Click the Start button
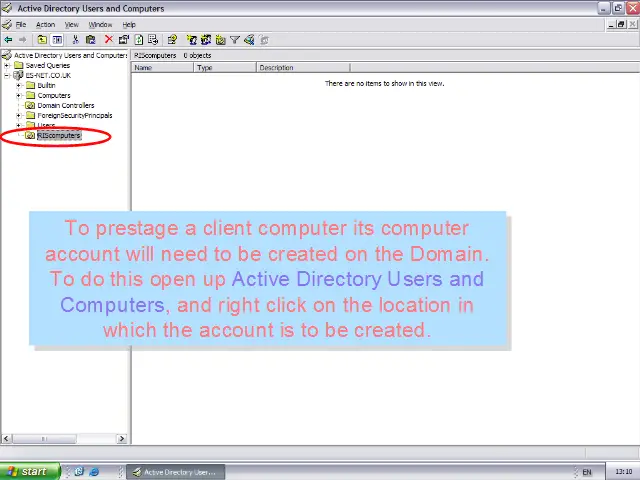The width and height of the screenshot is (640, 480). pos(27,471)
